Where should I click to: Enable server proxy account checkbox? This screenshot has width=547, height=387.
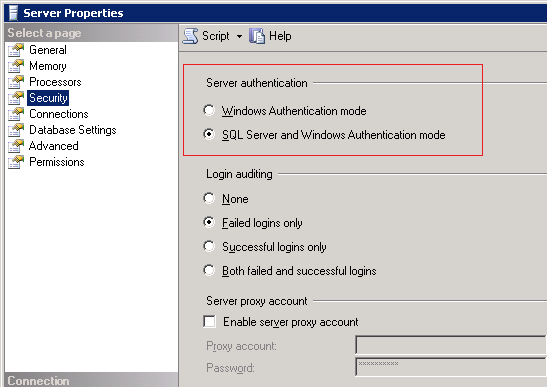209,321
